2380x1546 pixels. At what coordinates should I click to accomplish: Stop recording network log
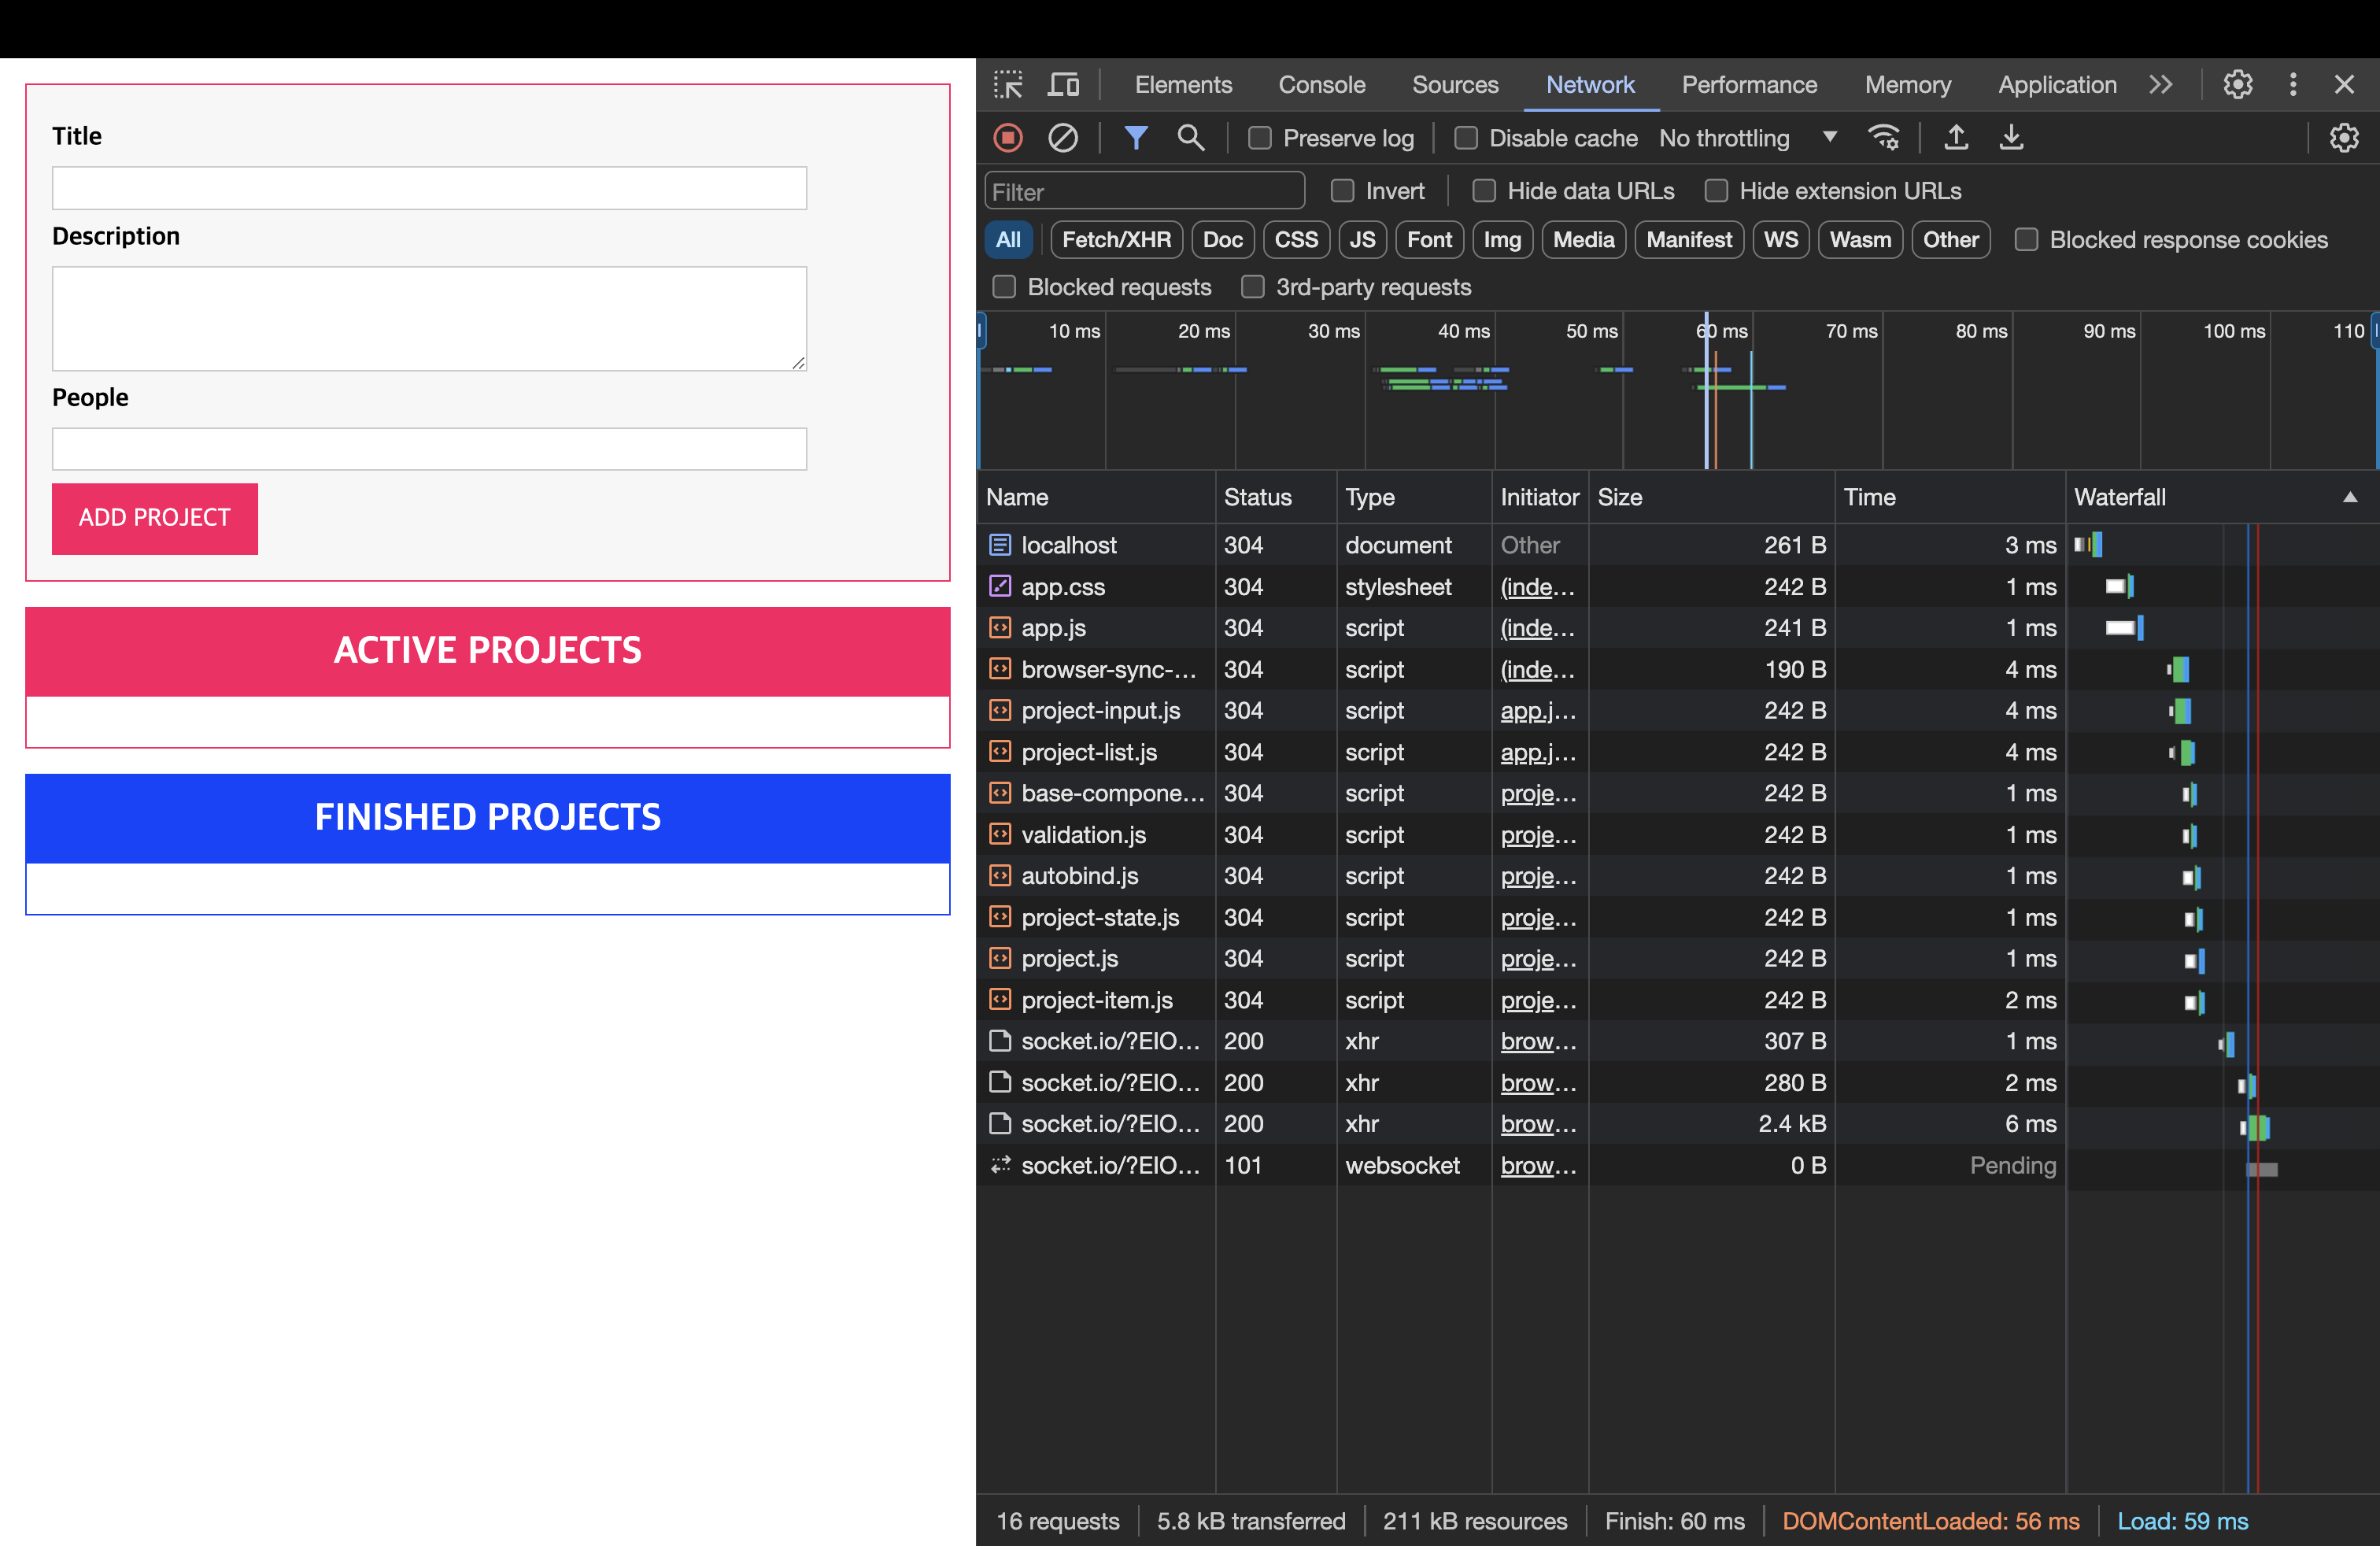click(1008, 138)
